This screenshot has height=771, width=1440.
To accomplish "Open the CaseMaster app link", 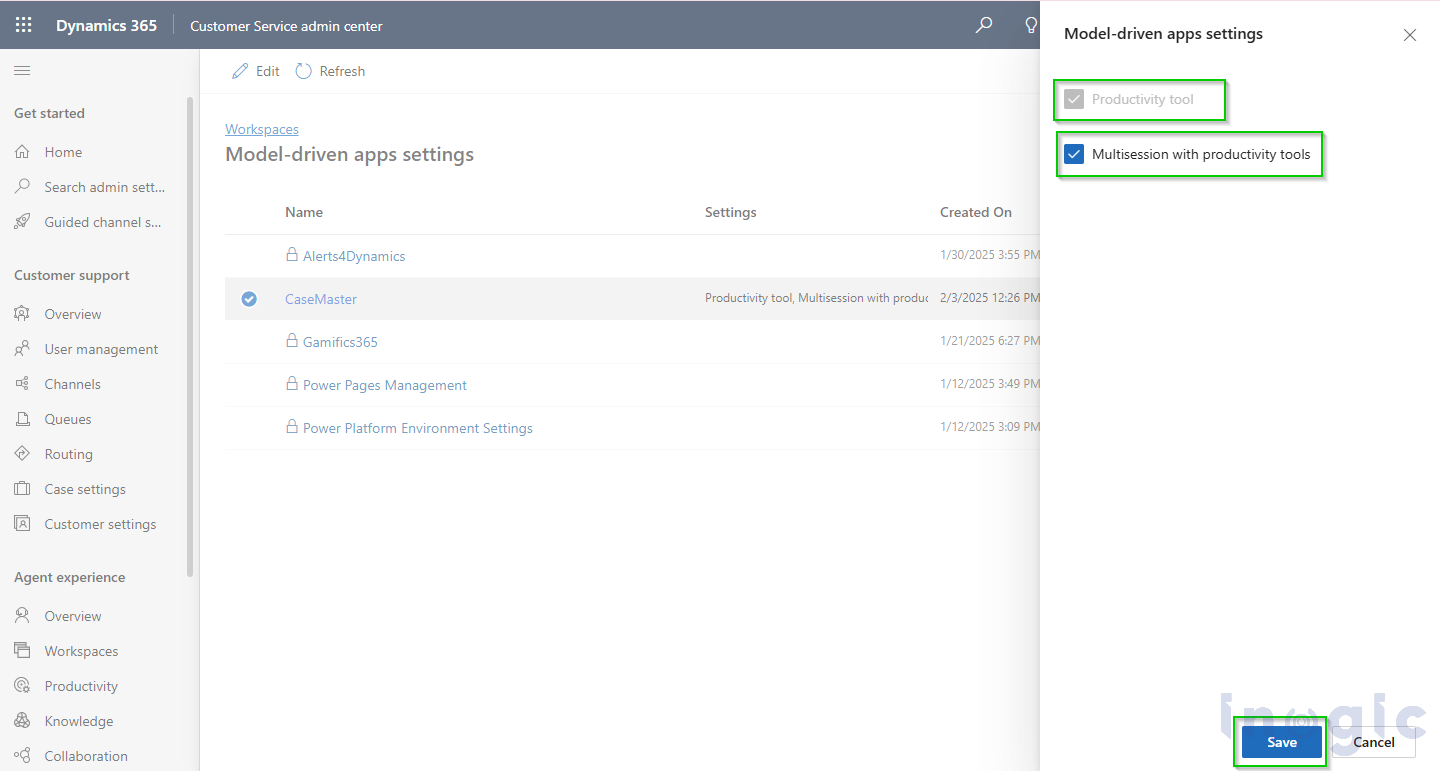I will pos(321,299).
